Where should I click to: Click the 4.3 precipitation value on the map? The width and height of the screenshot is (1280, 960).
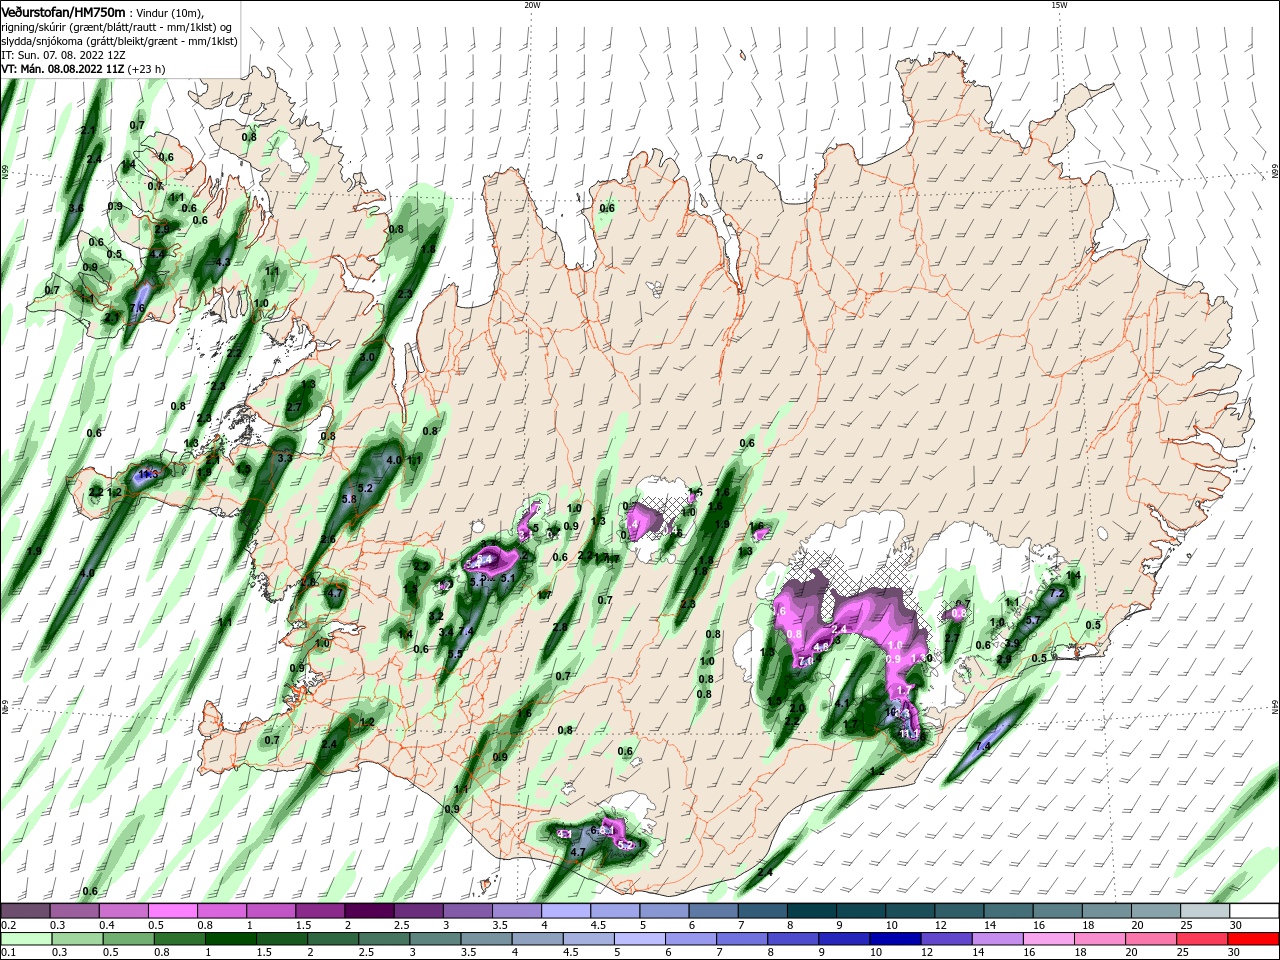tap(222, 262)
